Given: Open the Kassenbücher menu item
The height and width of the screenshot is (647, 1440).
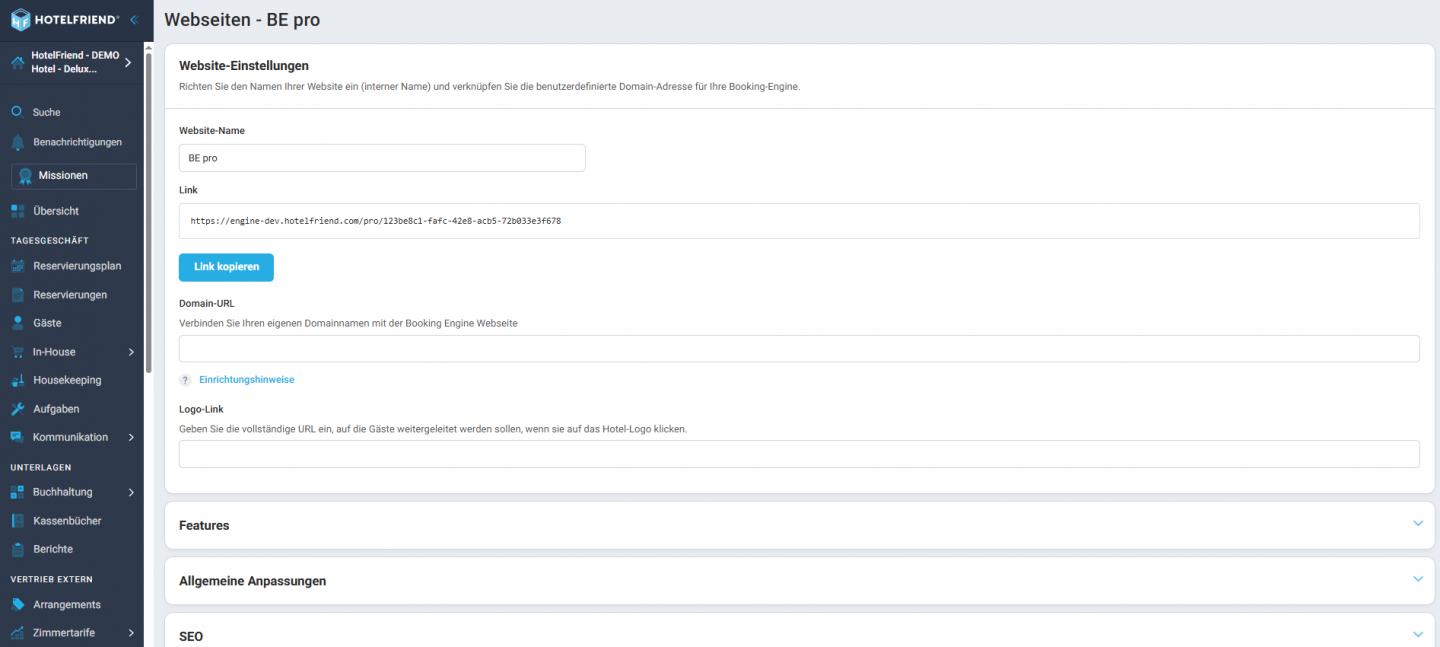Looking at the screenshot, I should (66, 521).
